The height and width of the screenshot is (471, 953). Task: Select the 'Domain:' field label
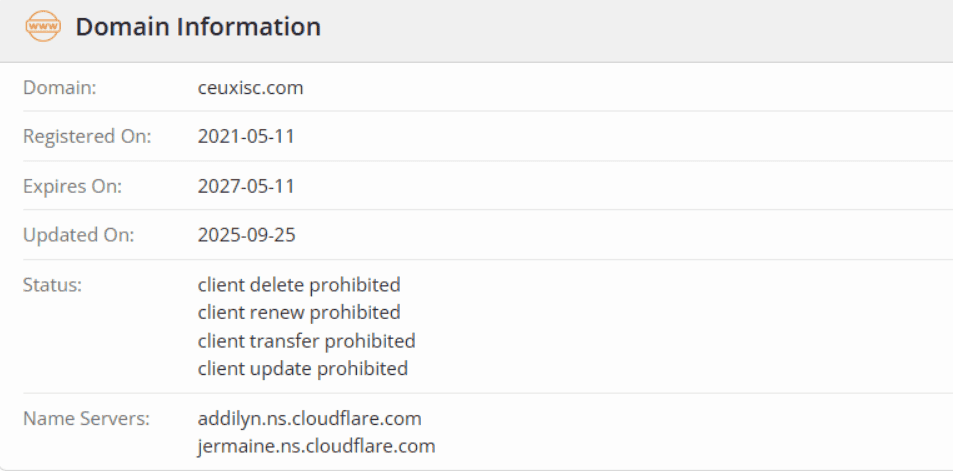(60, 88)
